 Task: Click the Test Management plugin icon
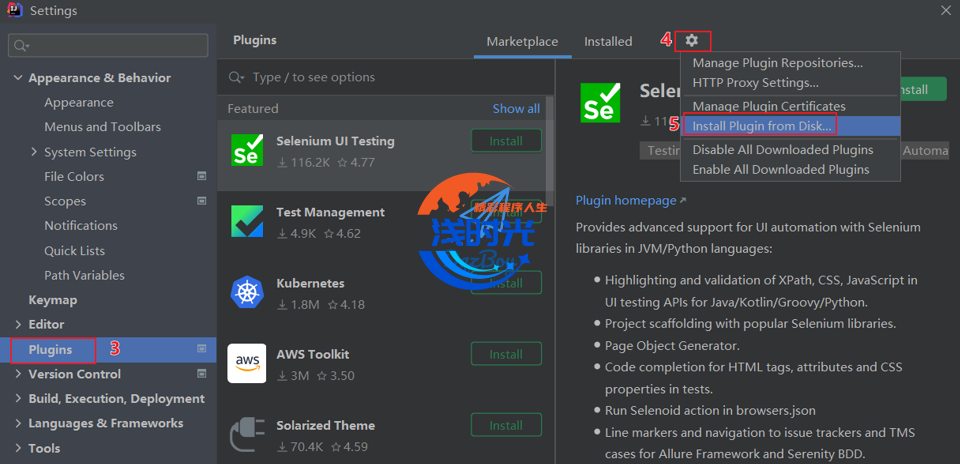(247, 221)
